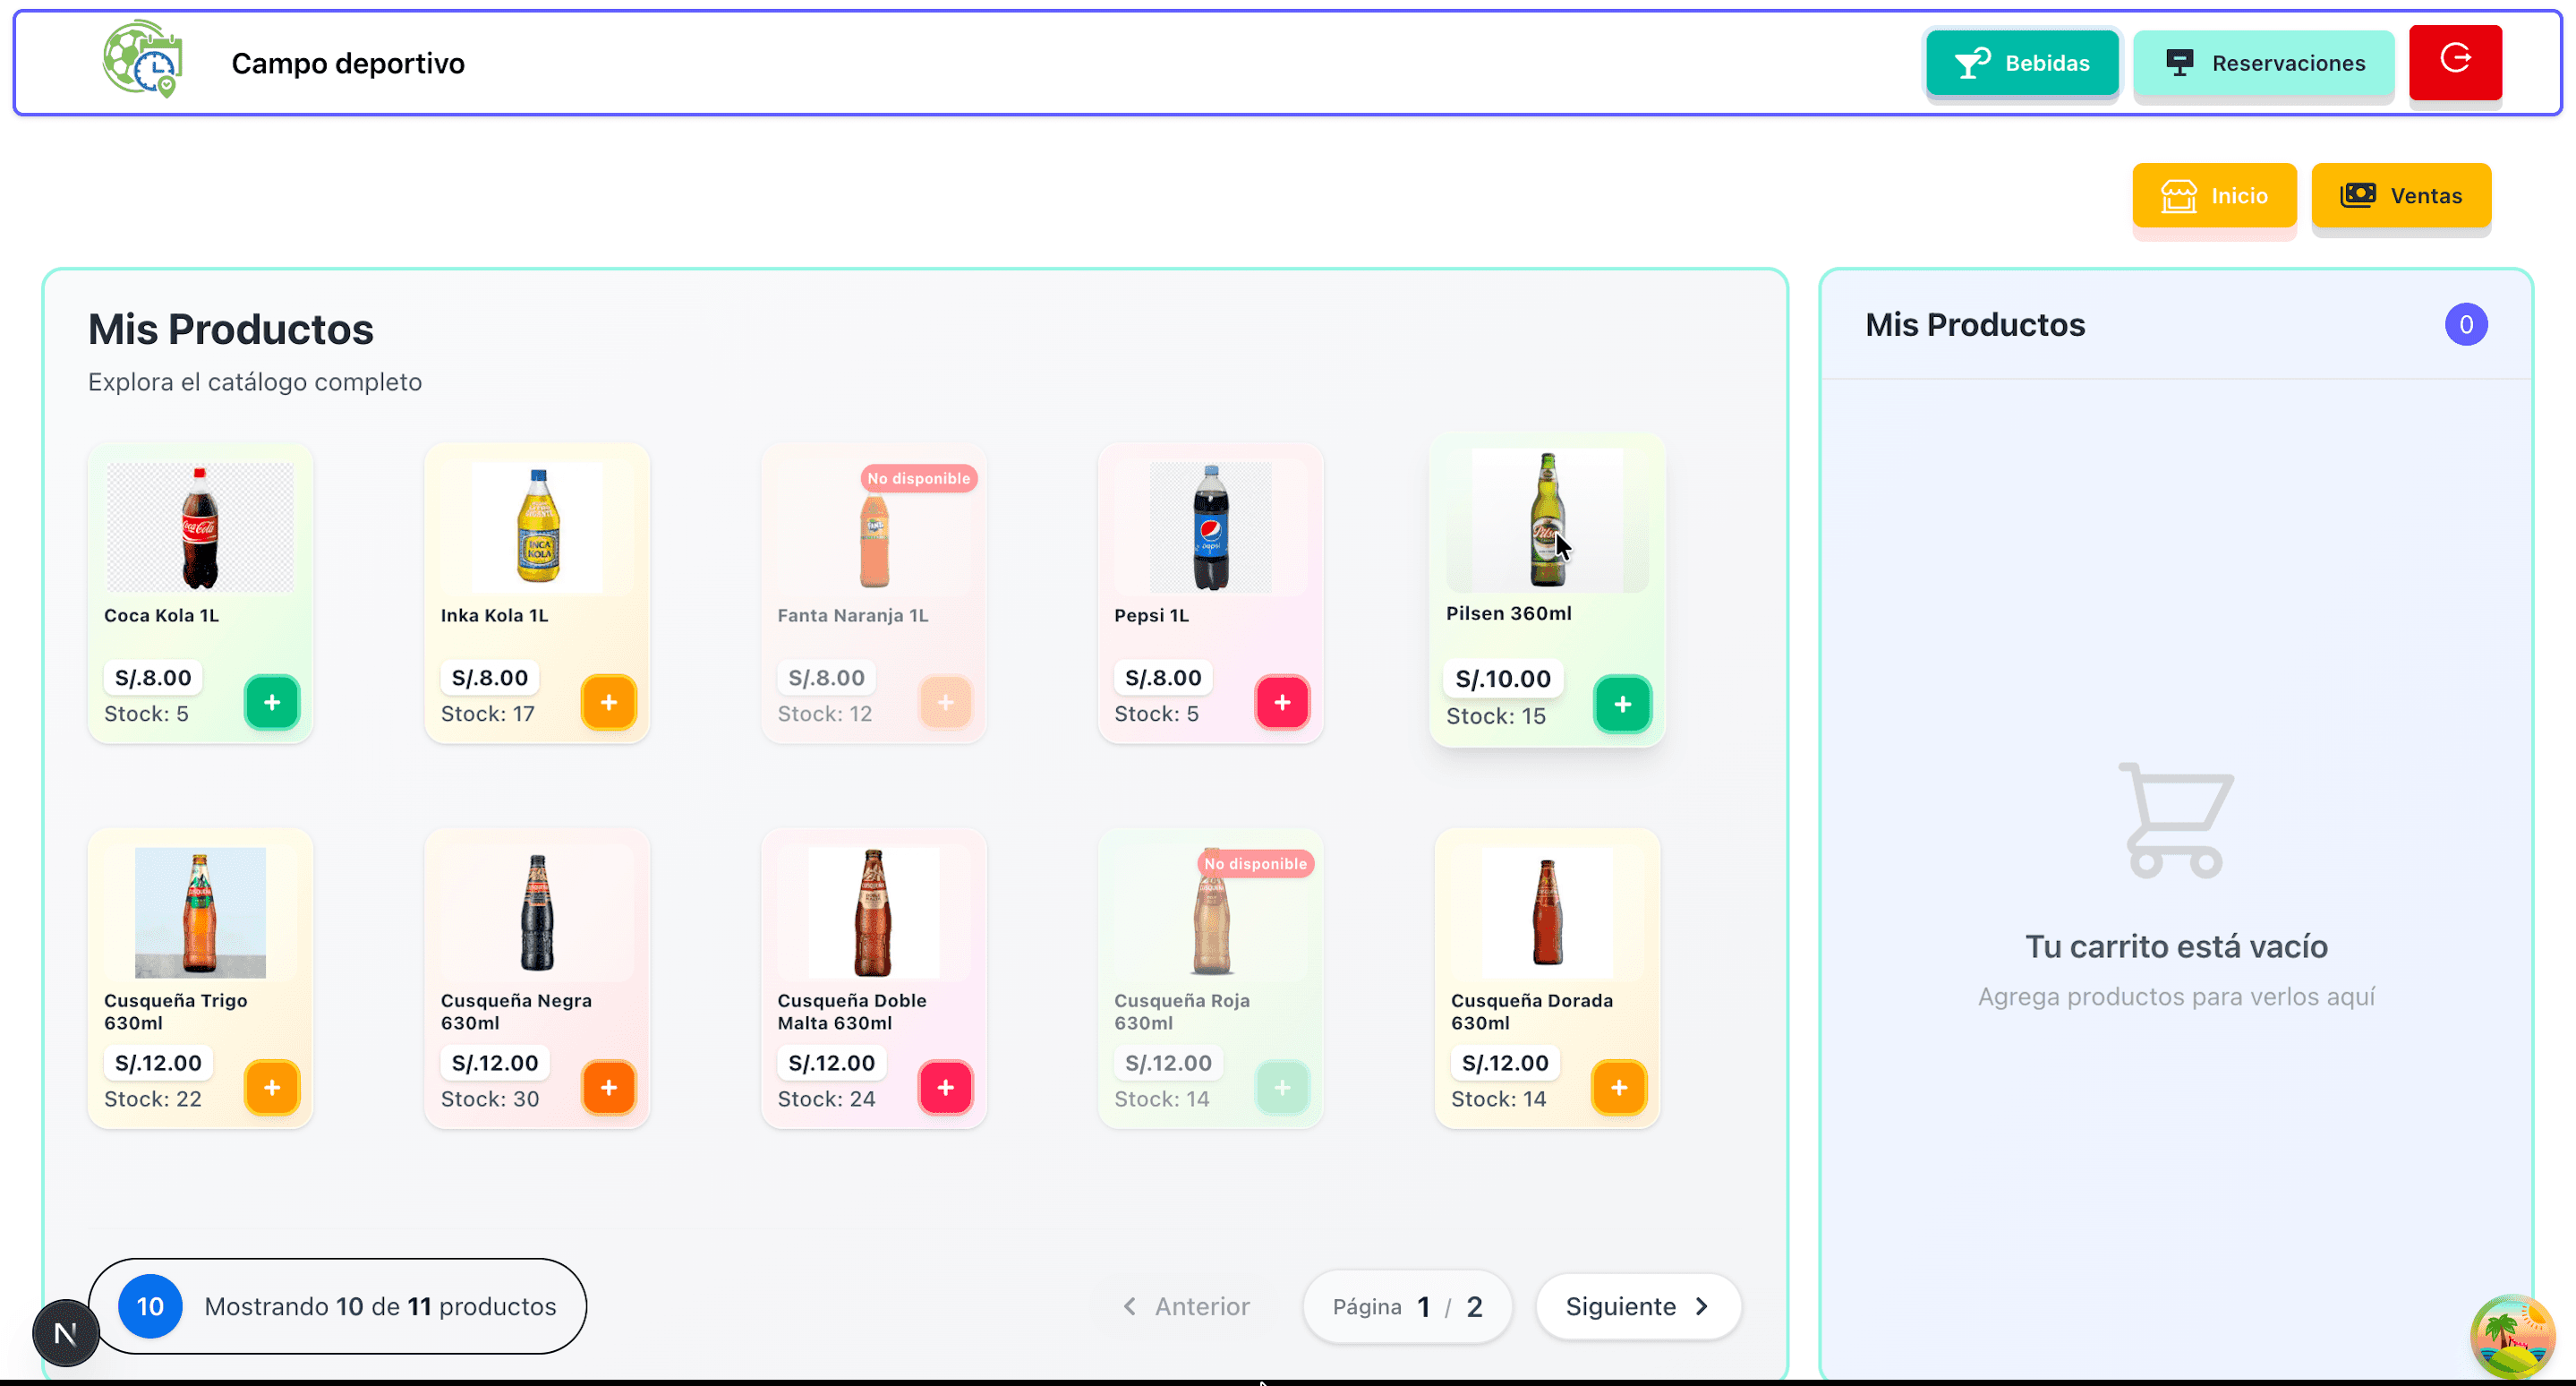Click the Cusqueña Negra bottle image
The width and height of the screenshot is (2576, 1386).
(538, 912)
